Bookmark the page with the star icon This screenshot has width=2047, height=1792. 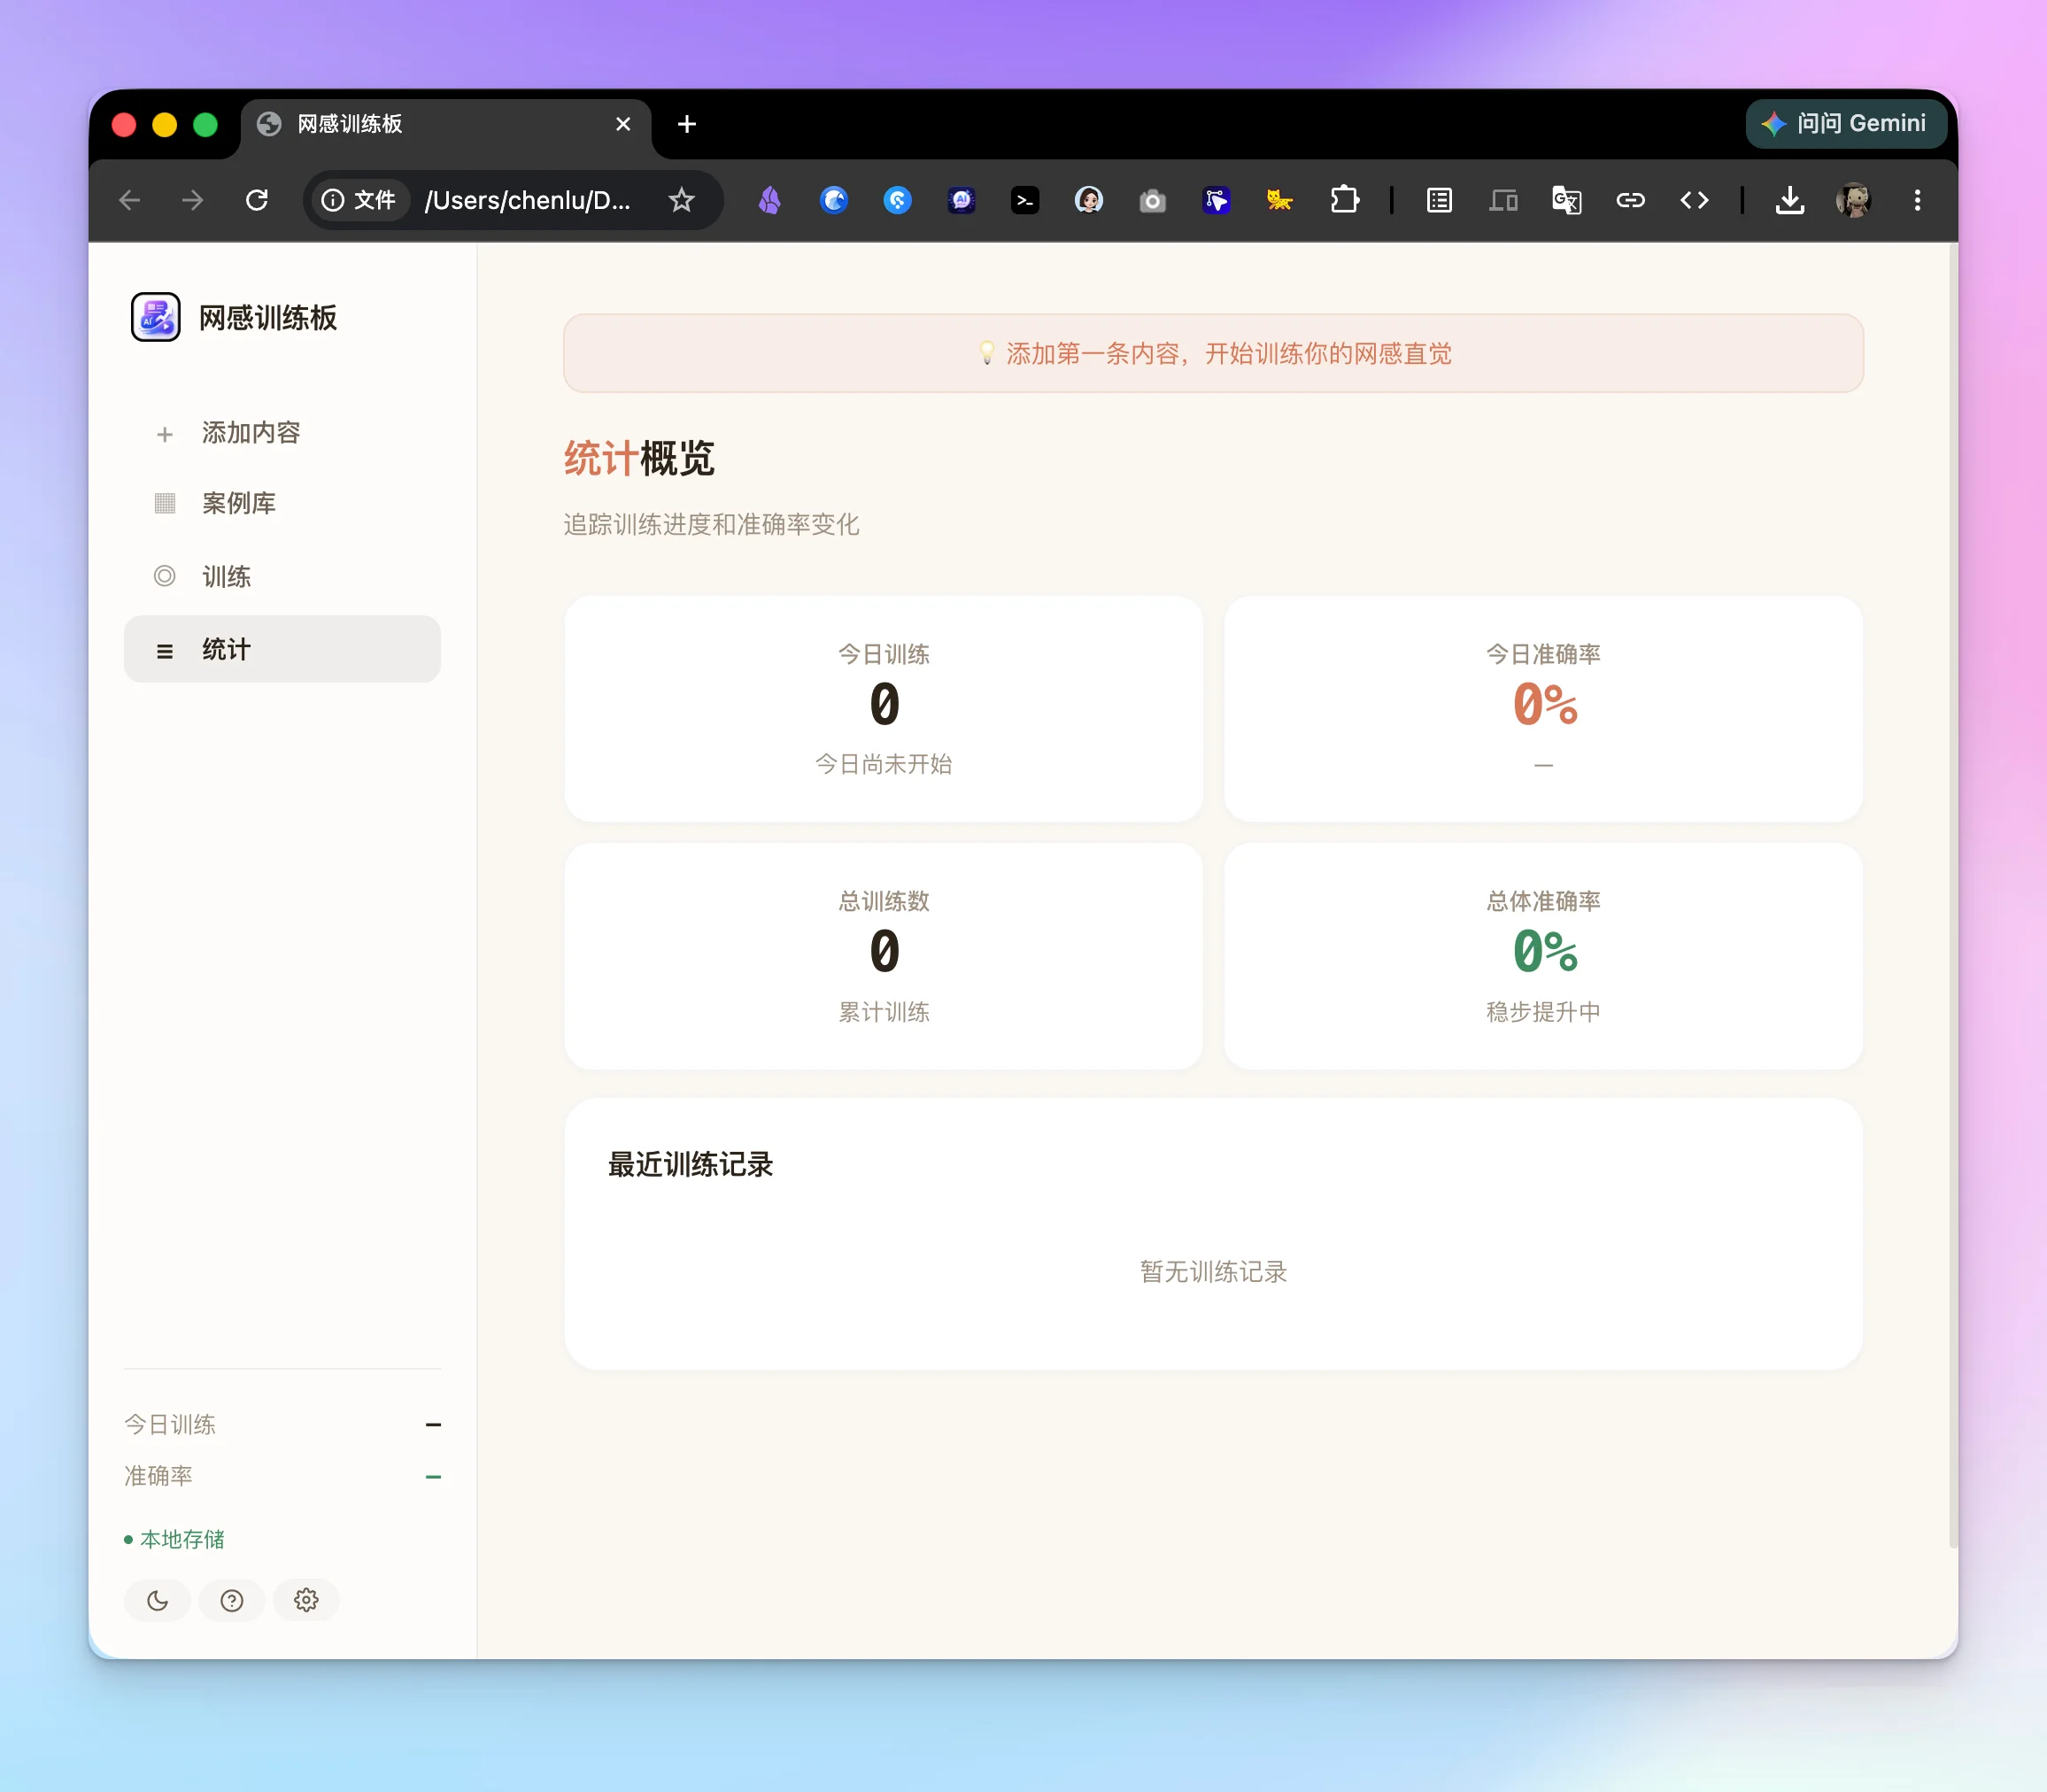[681, 200]
